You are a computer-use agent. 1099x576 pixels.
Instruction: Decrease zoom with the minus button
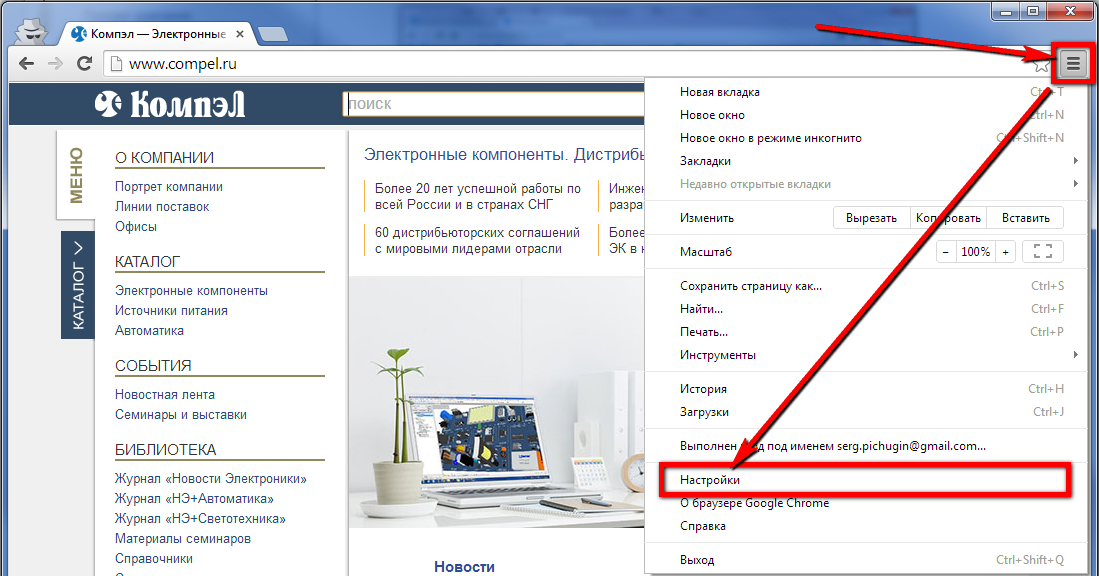click(946, 252)
